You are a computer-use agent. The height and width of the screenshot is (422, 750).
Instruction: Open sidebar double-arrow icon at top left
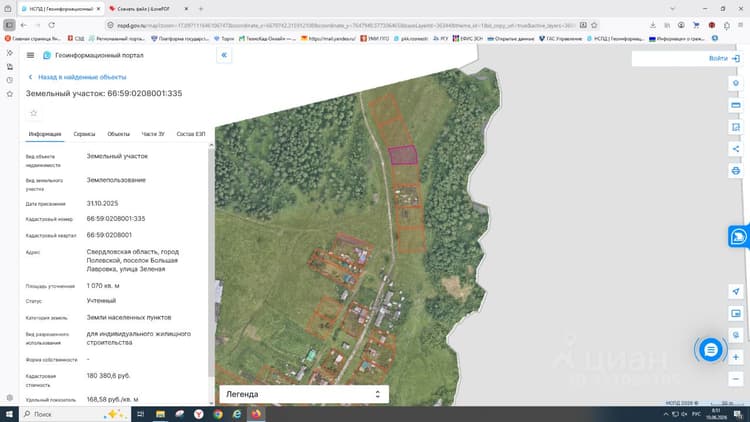[10, 53]
